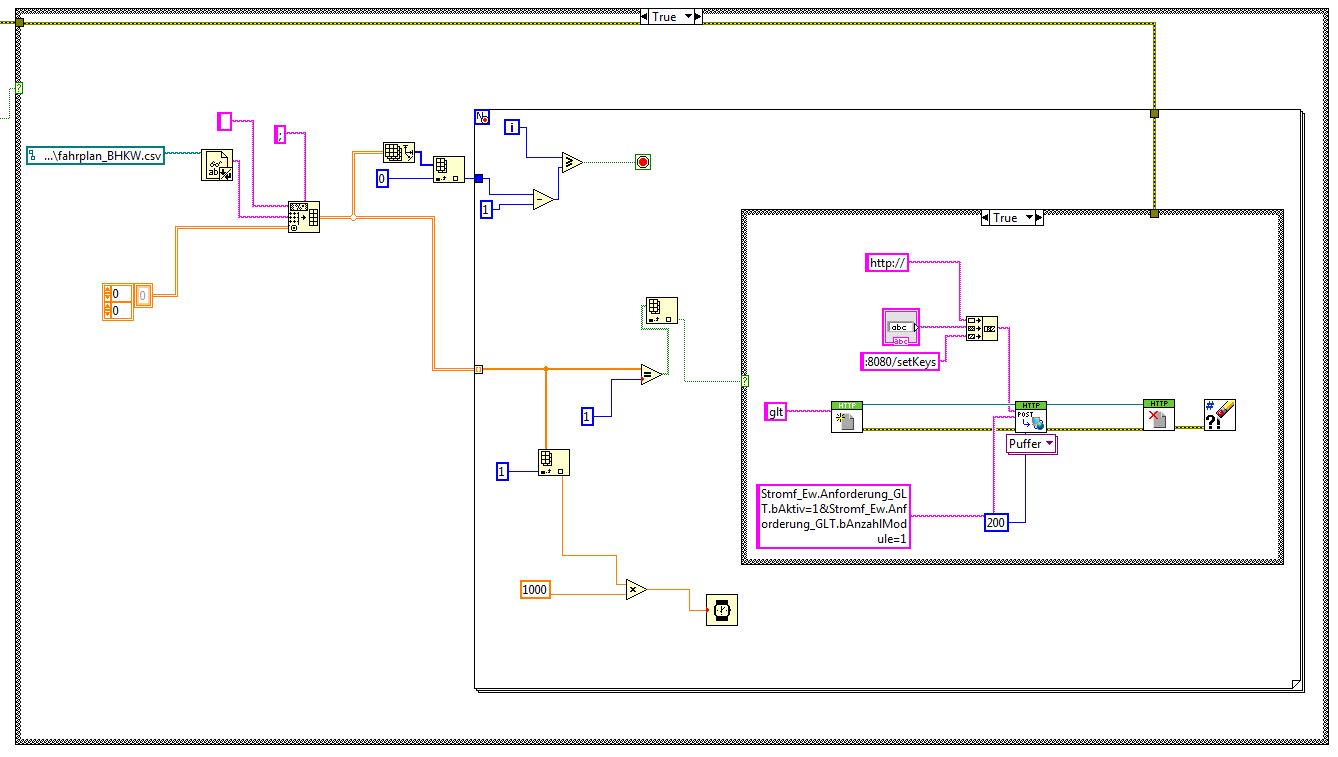
Task: Click the outer case structure's previous-case arrow
Action: point(645,17)
